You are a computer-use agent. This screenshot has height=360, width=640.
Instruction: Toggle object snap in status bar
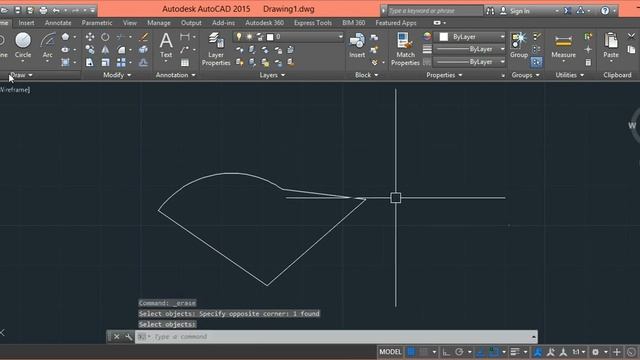(494, 352)
